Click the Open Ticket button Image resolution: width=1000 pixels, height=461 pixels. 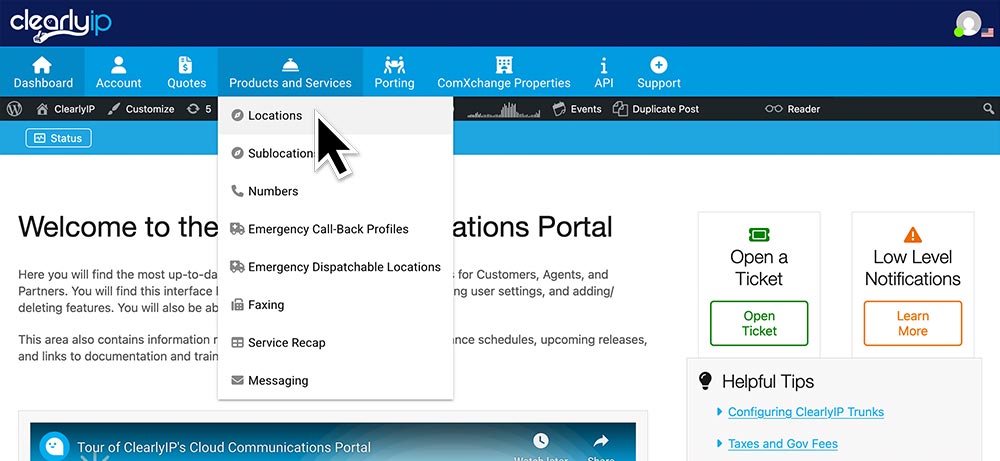(759, 323)
